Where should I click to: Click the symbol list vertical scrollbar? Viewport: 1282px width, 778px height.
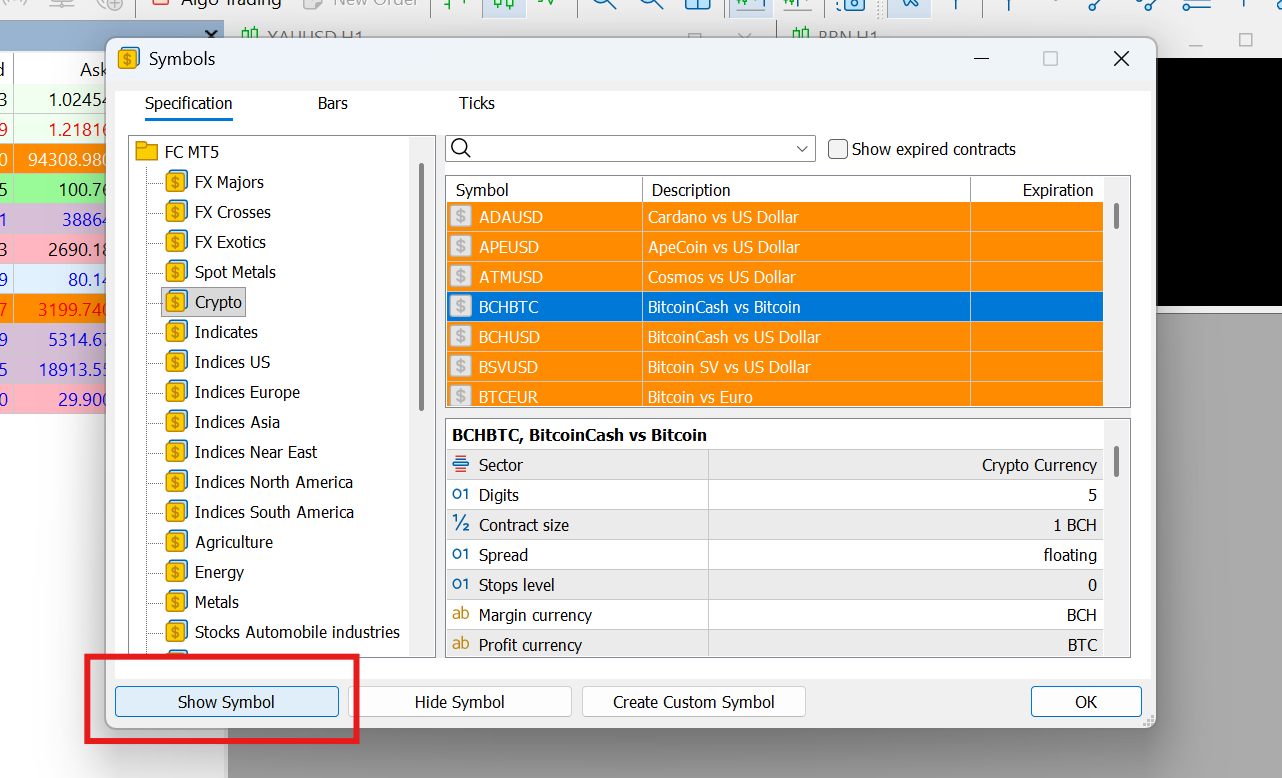[1116, 216]
